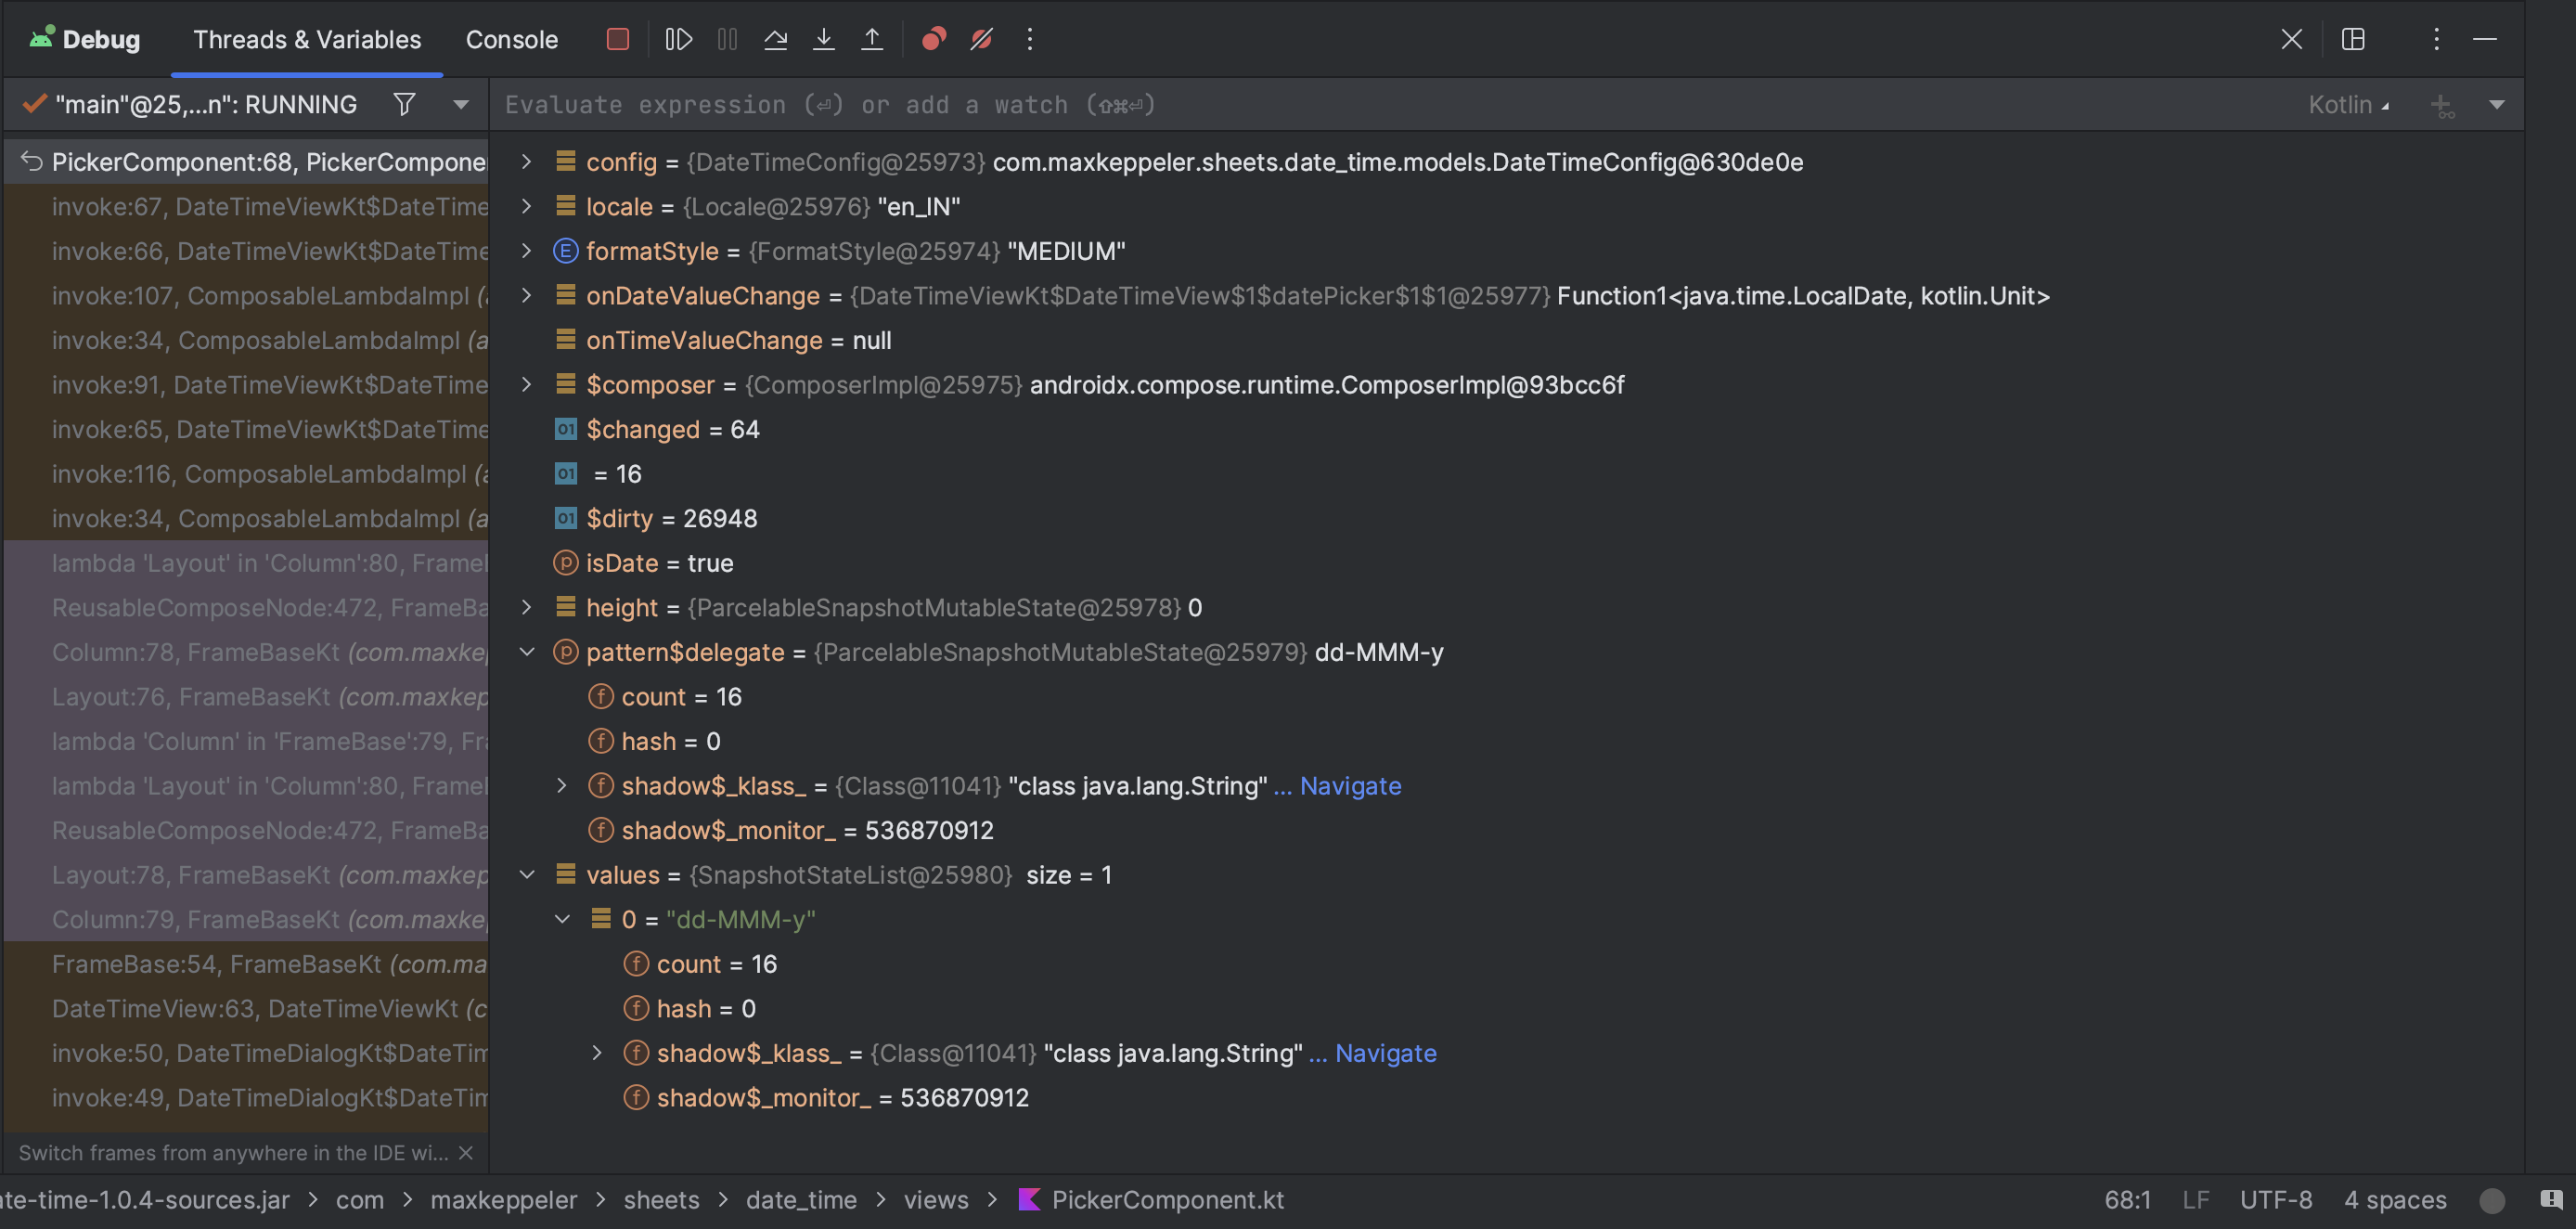Add a new watch expression
2576x1229 pixels.
point(2443,104)
